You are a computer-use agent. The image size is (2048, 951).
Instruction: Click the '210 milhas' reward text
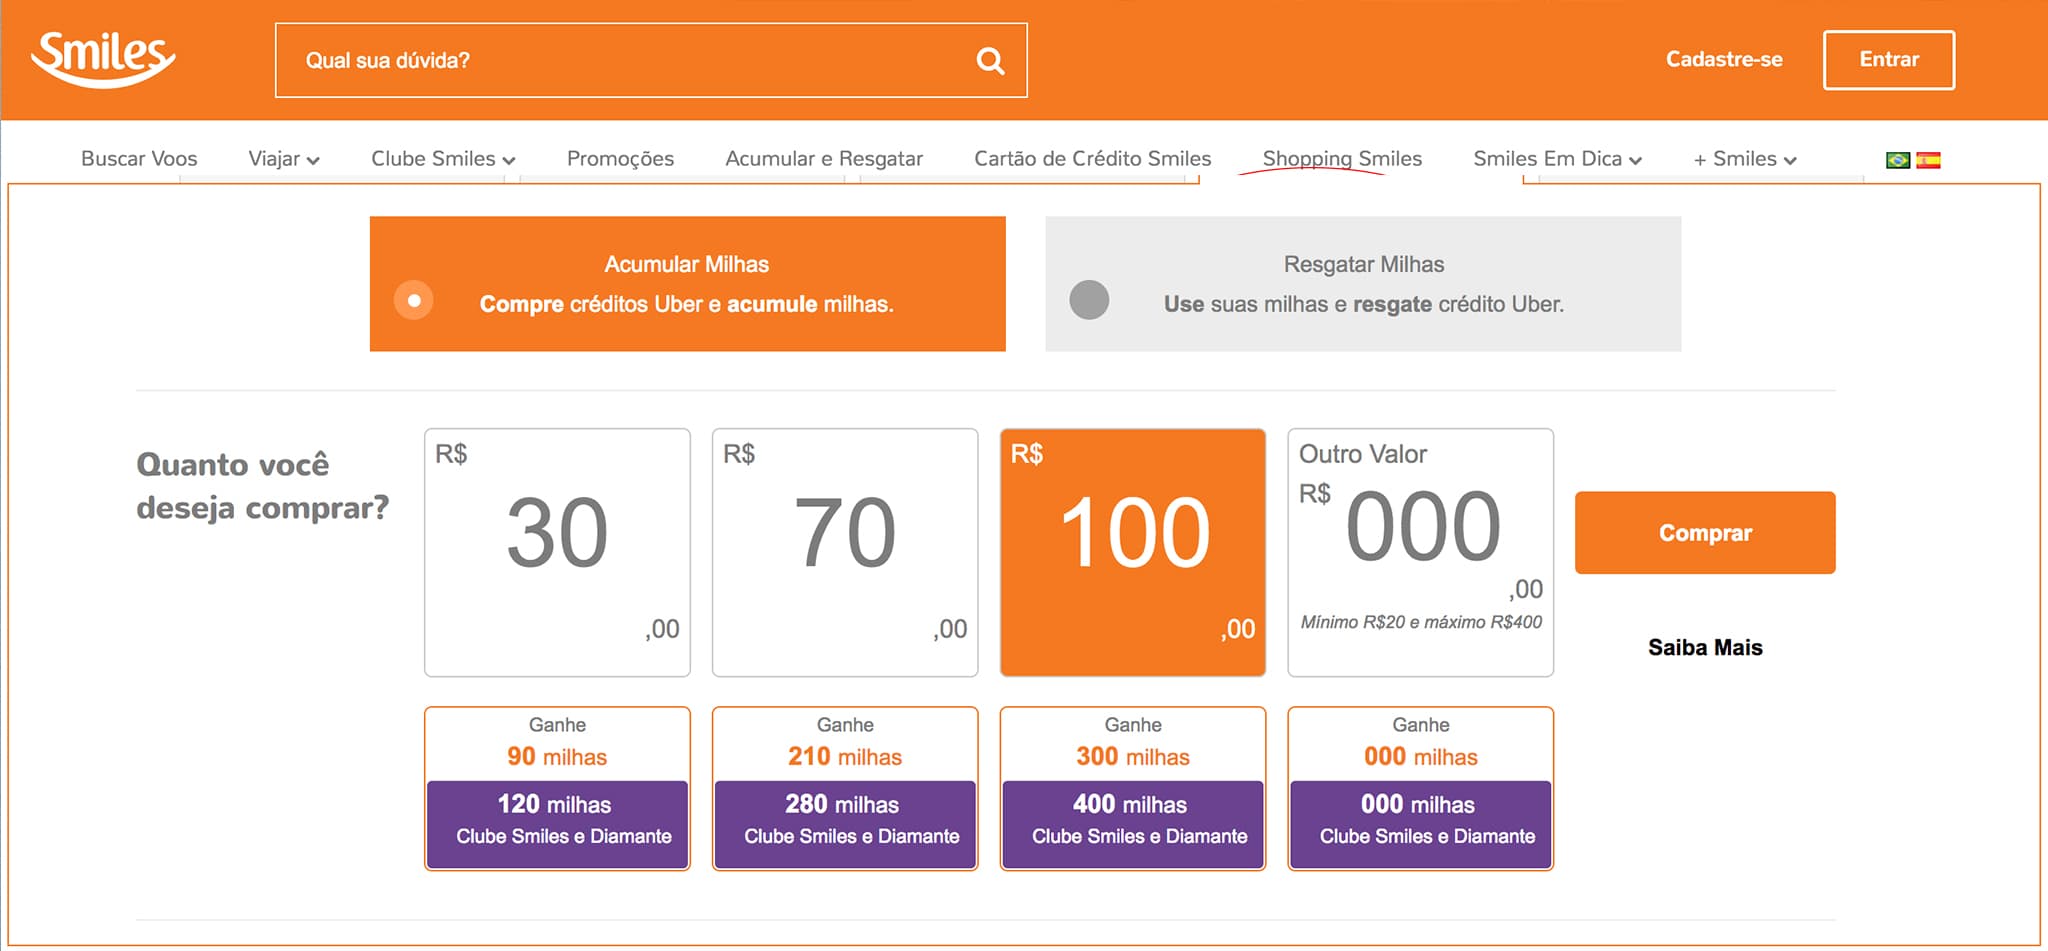tap(845, 757)
